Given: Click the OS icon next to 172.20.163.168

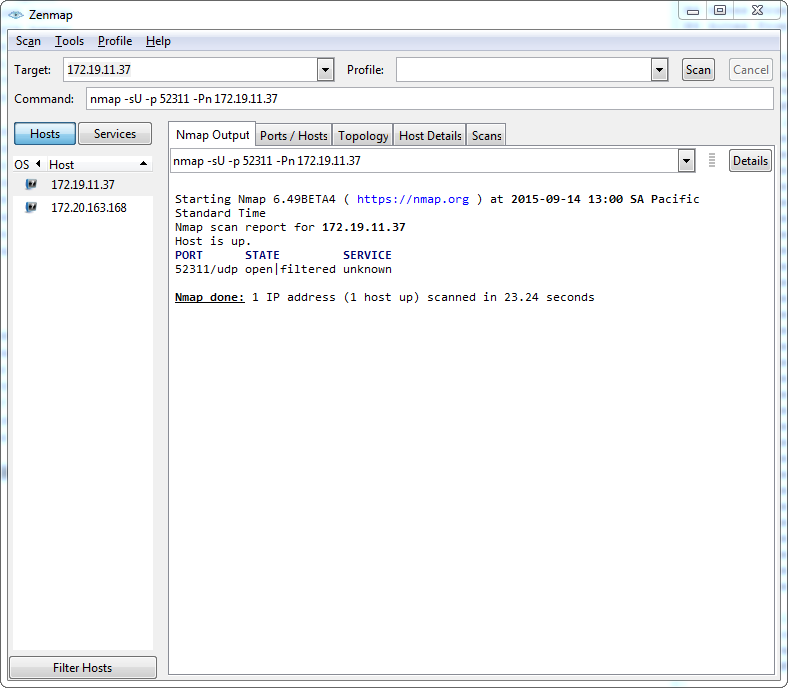Looking at the screenshot, I should tap(31, 207).
